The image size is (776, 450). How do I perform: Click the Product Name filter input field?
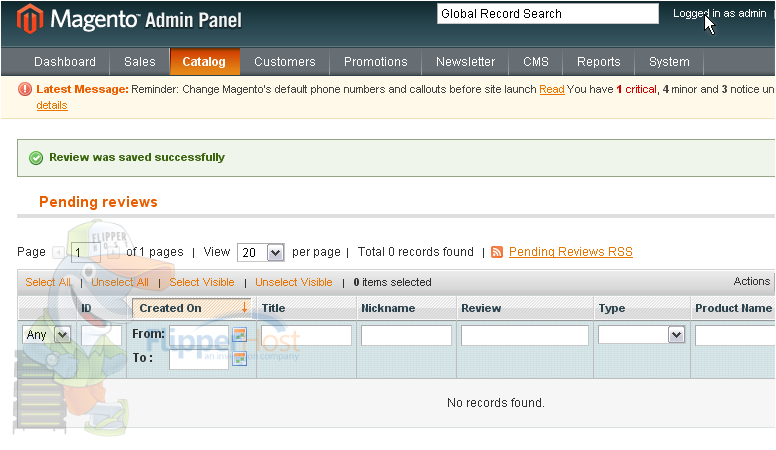click(735, 335)
